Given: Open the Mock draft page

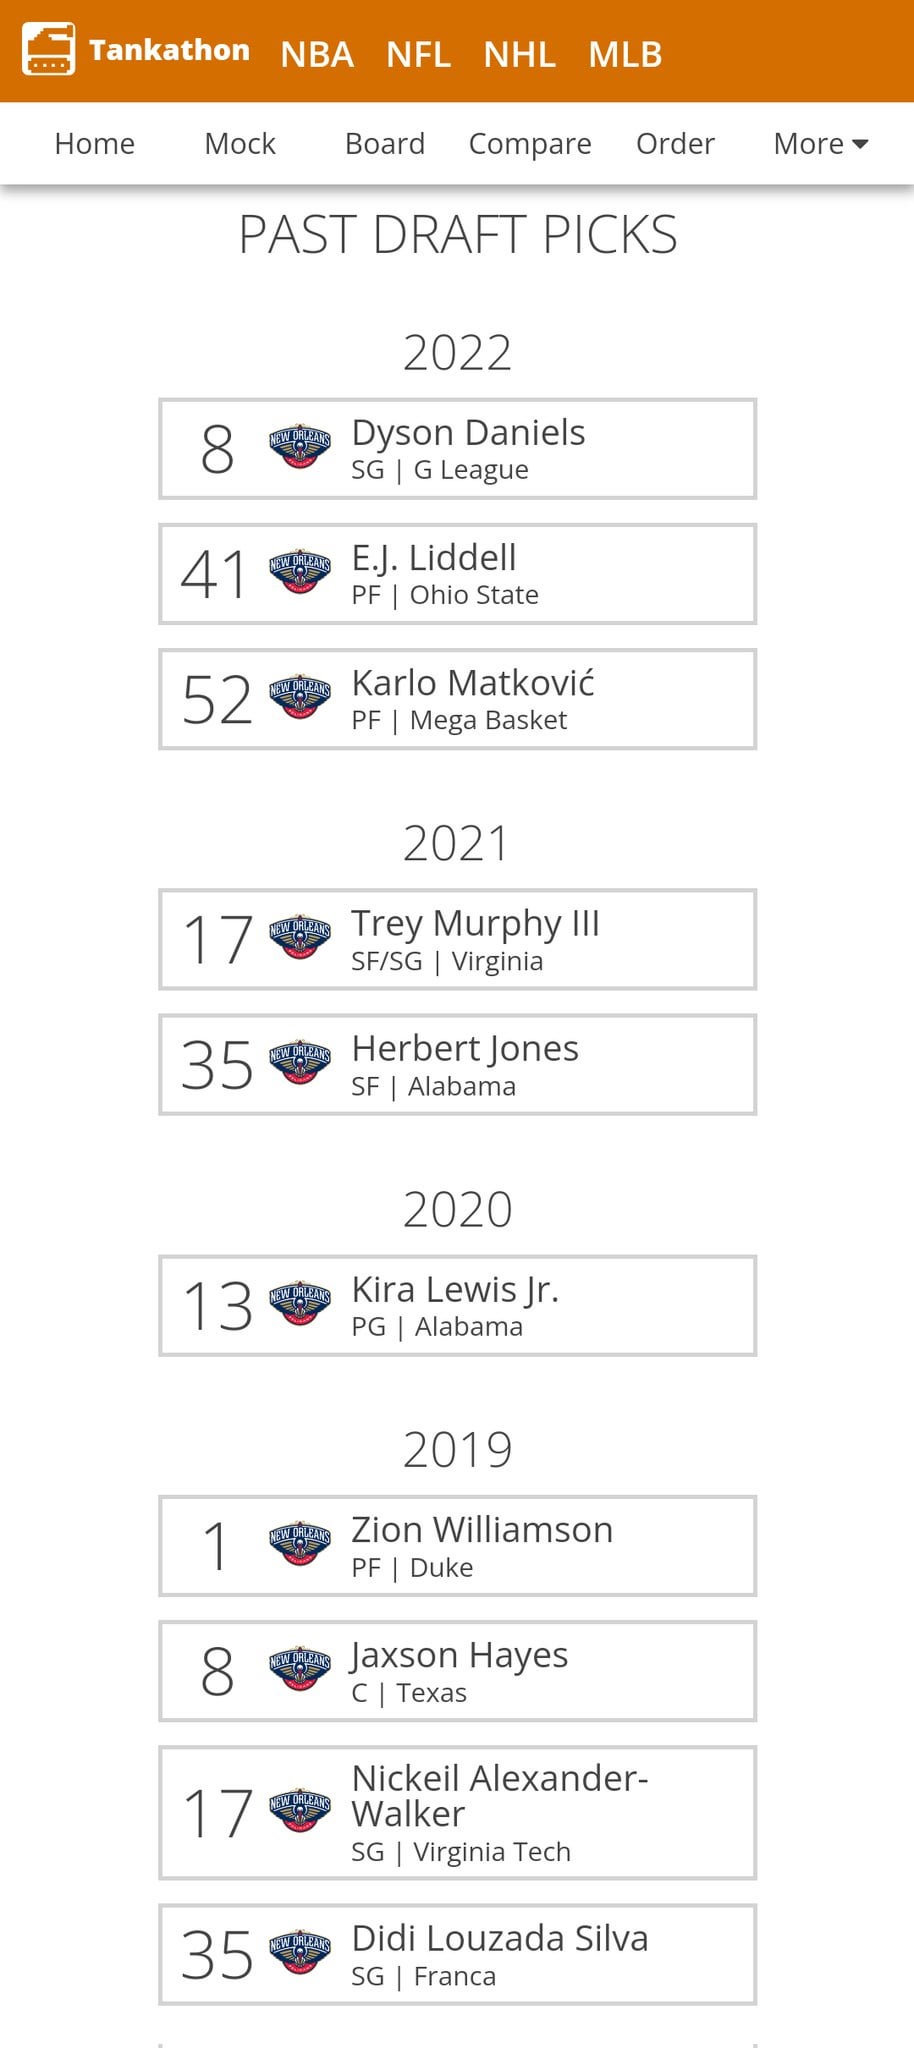Looking at the screenshot, I should (240, 144).
